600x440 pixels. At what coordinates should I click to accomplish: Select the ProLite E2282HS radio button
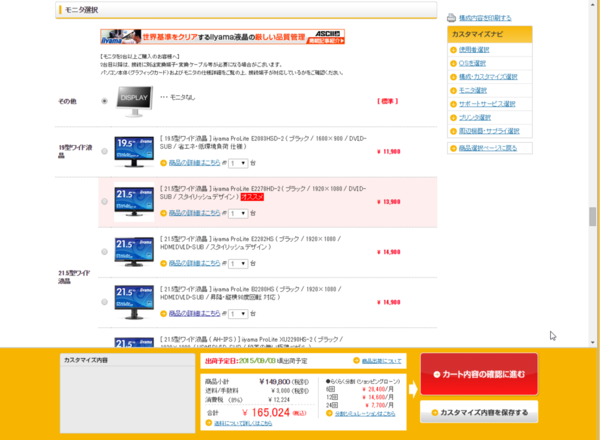(104, 252)
